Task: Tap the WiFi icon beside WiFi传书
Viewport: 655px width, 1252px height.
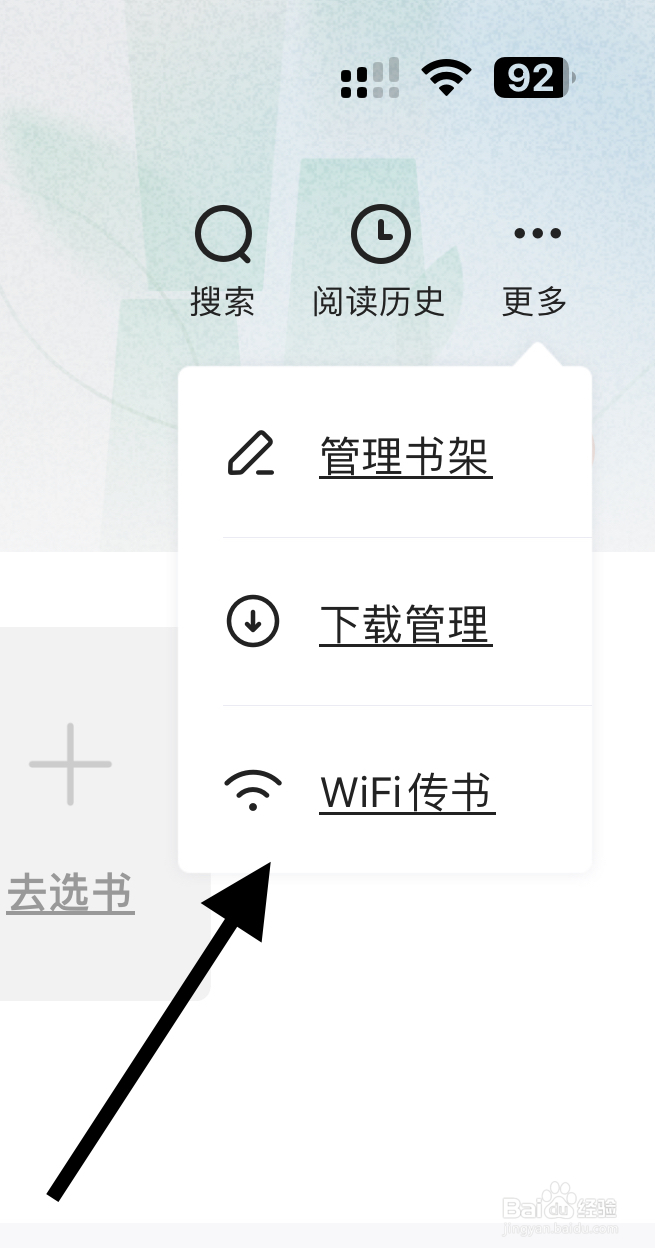Action: coord(253,790)
